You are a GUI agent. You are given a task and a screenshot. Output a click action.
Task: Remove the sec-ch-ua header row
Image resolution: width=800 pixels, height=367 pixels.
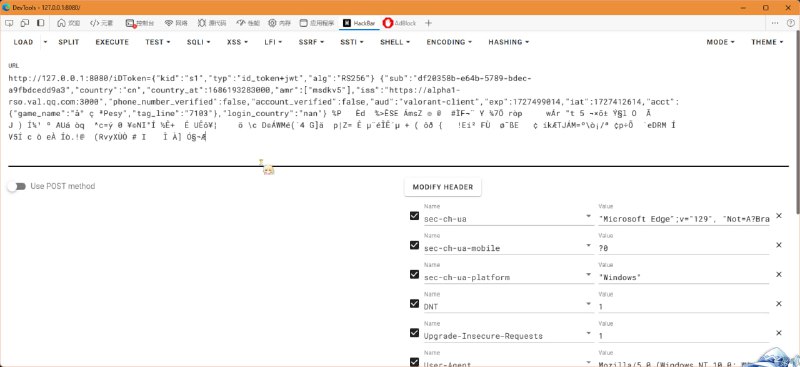coord(779,216)
